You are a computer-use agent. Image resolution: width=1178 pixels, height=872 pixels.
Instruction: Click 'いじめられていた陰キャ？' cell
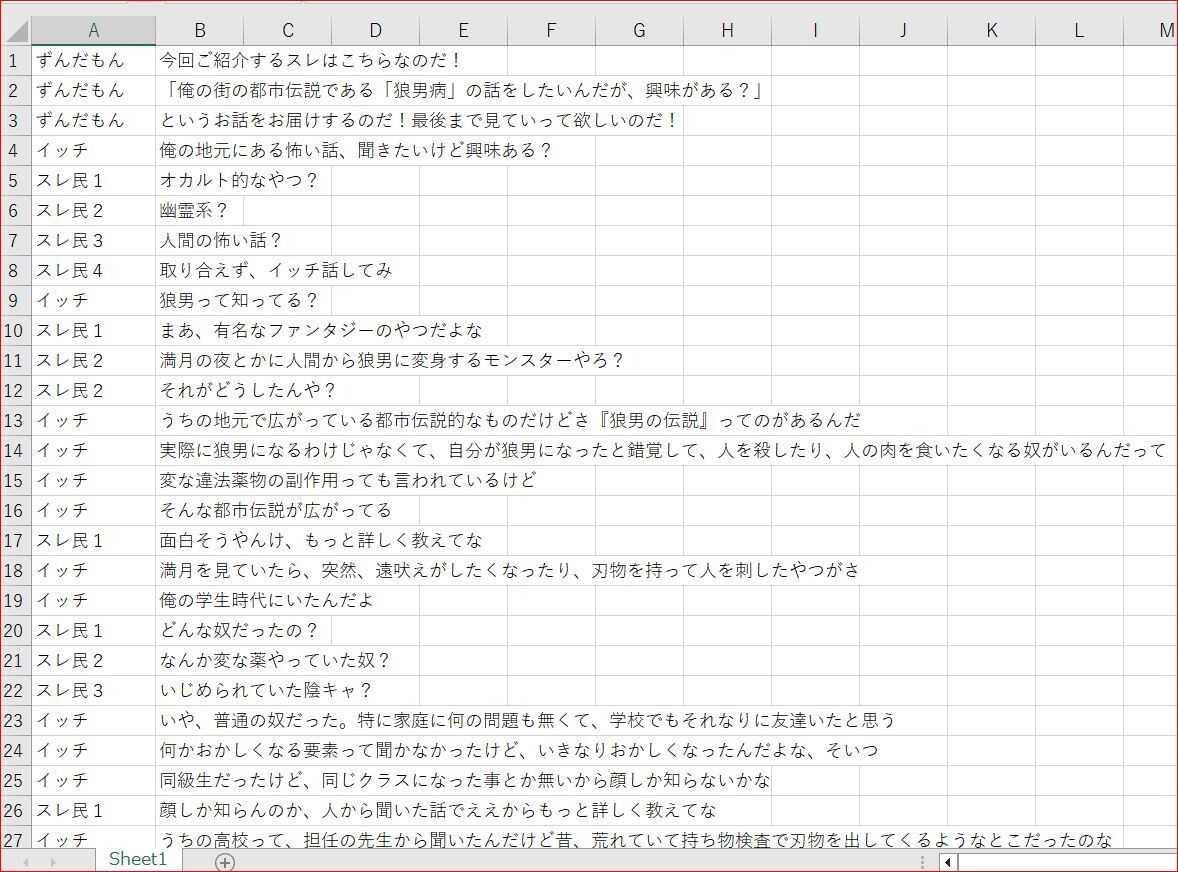(265, 691)
